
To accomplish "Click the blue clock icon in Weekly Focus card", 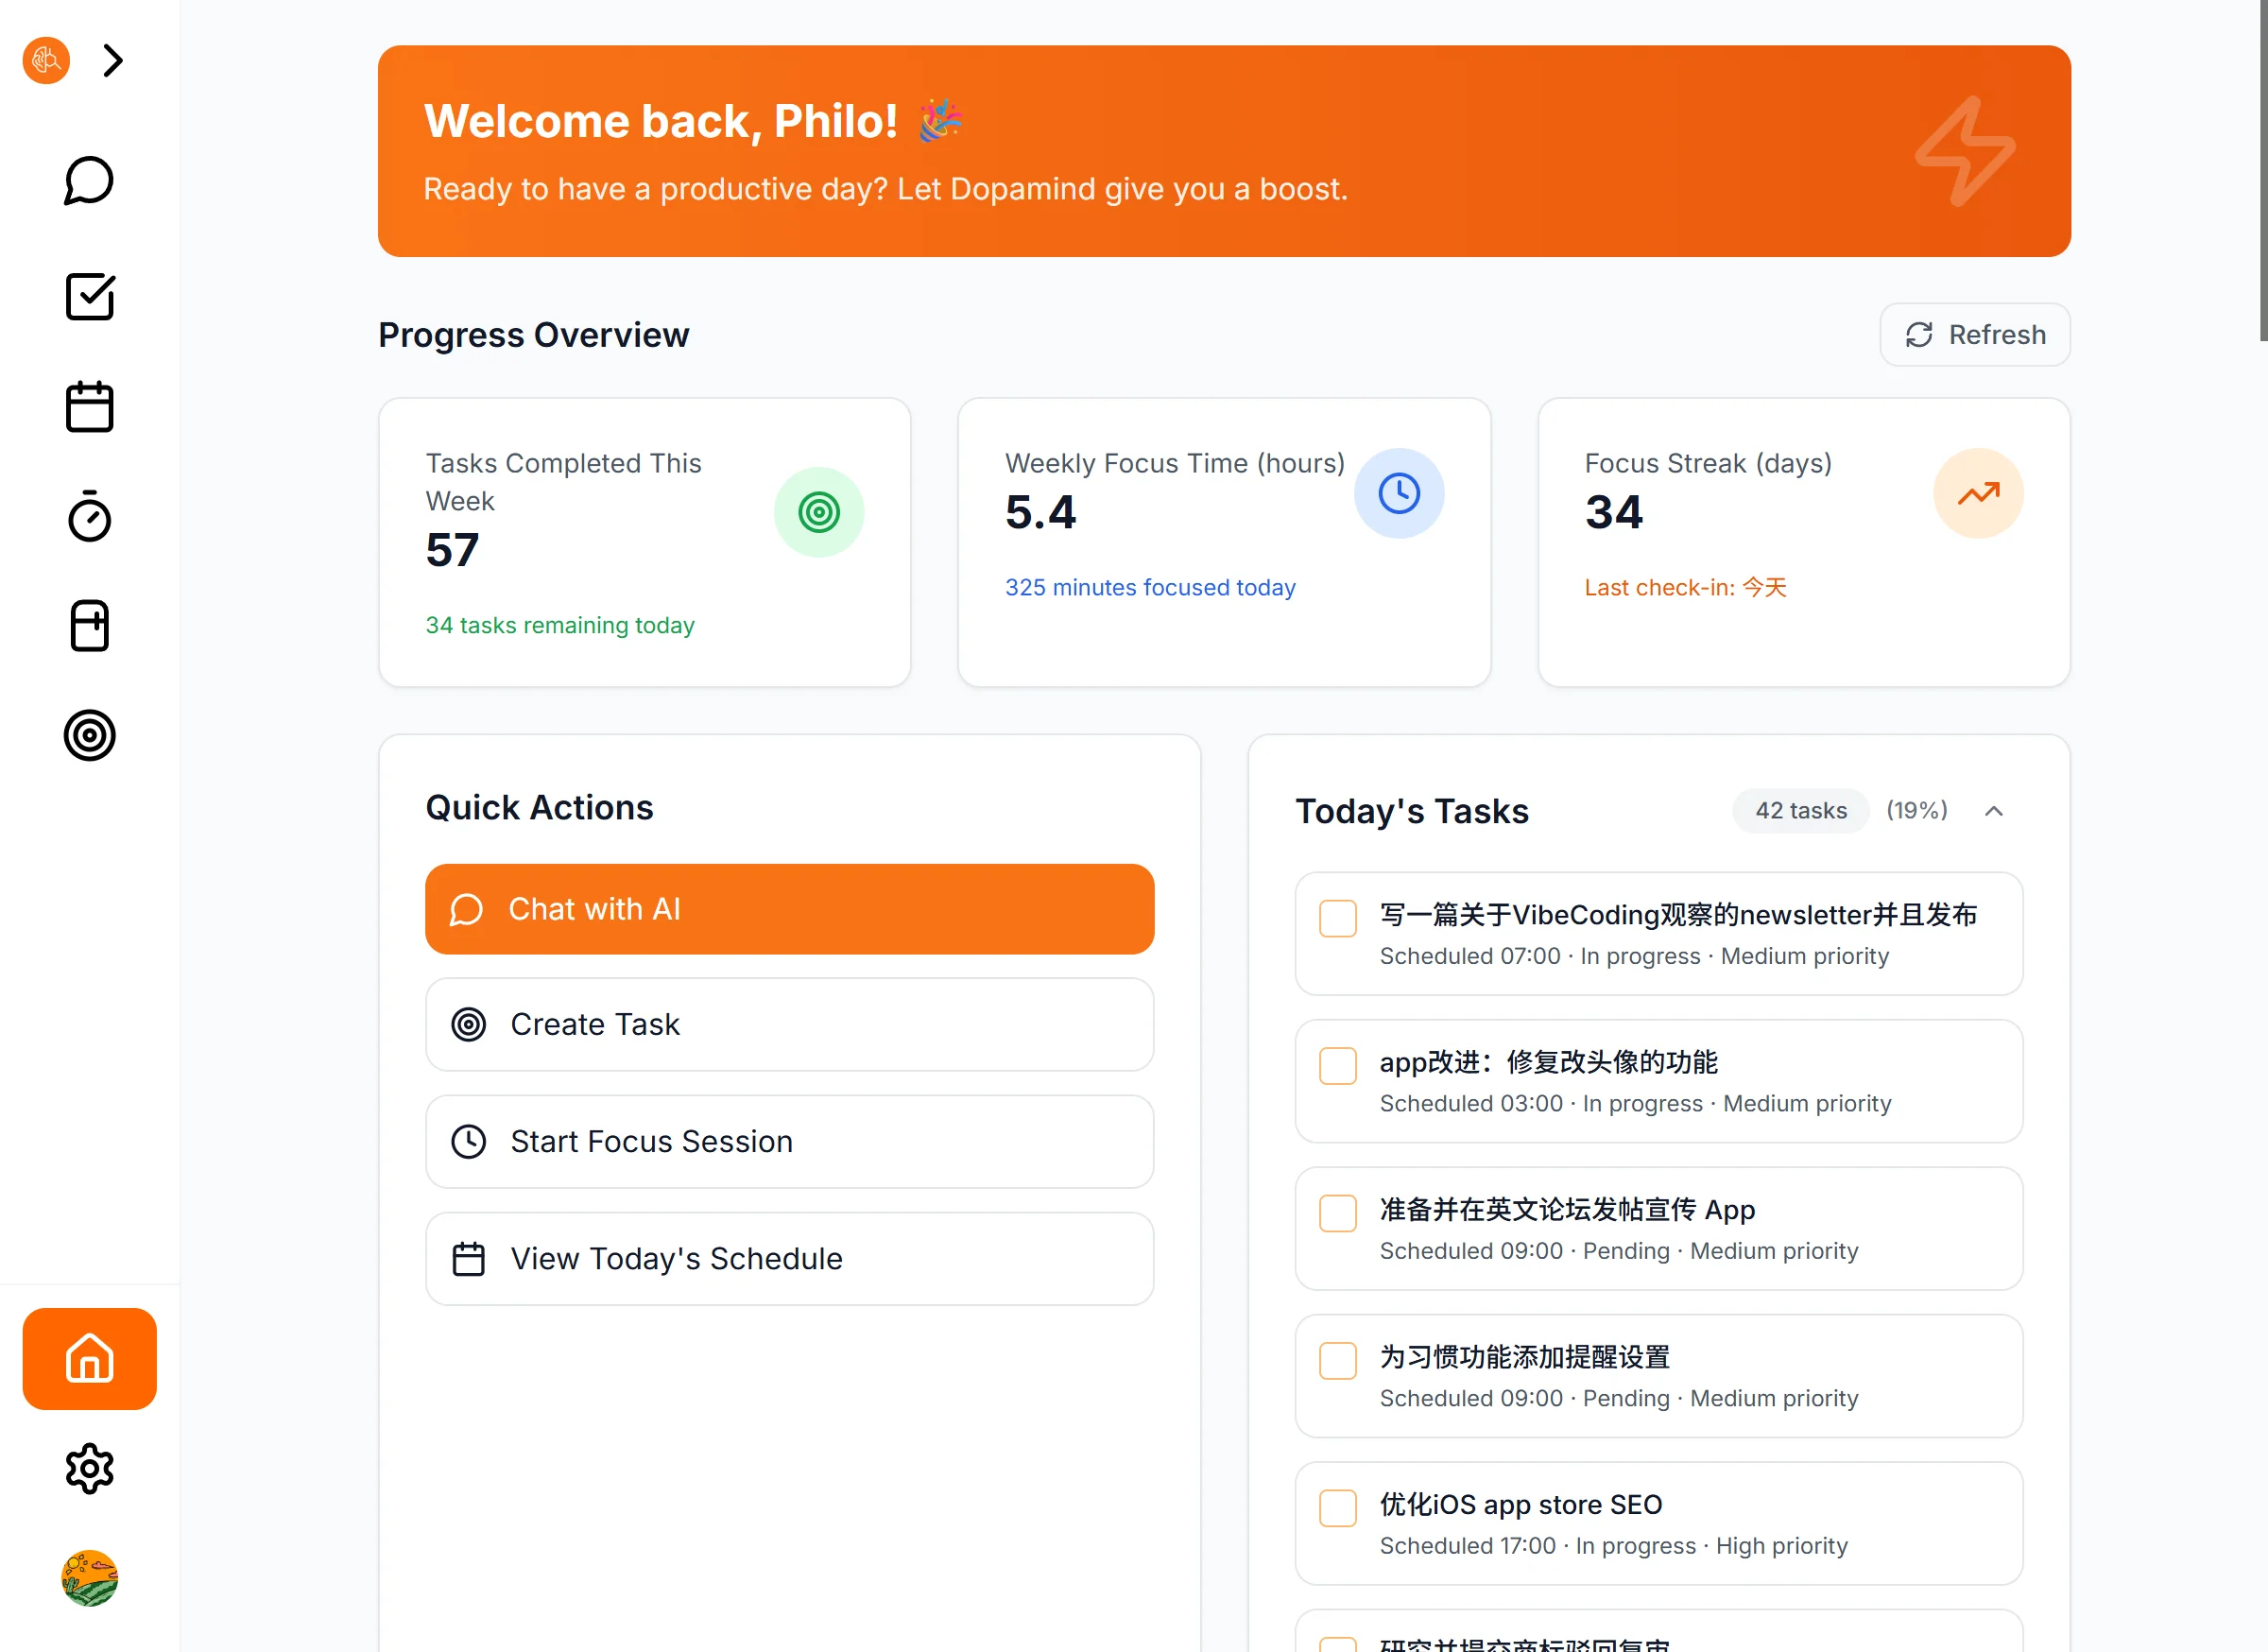I will pos(1399,494).
